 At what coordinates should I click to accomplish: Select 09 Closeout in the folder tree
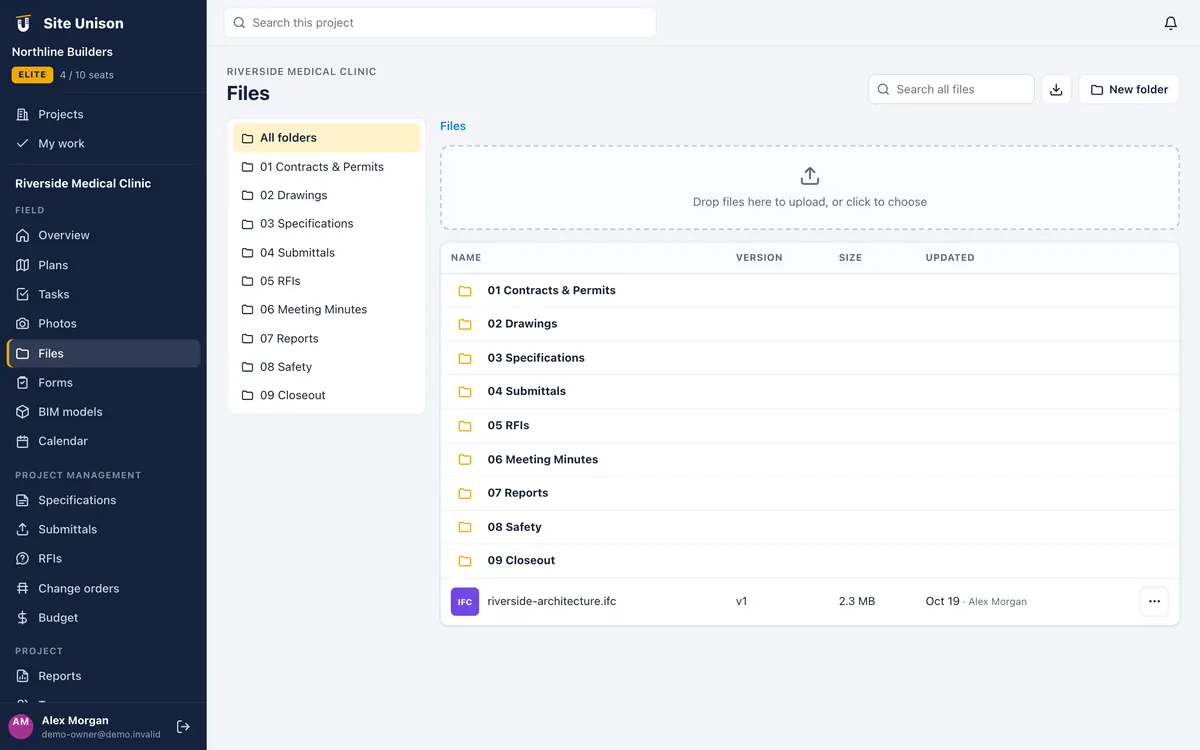[327, 395]
